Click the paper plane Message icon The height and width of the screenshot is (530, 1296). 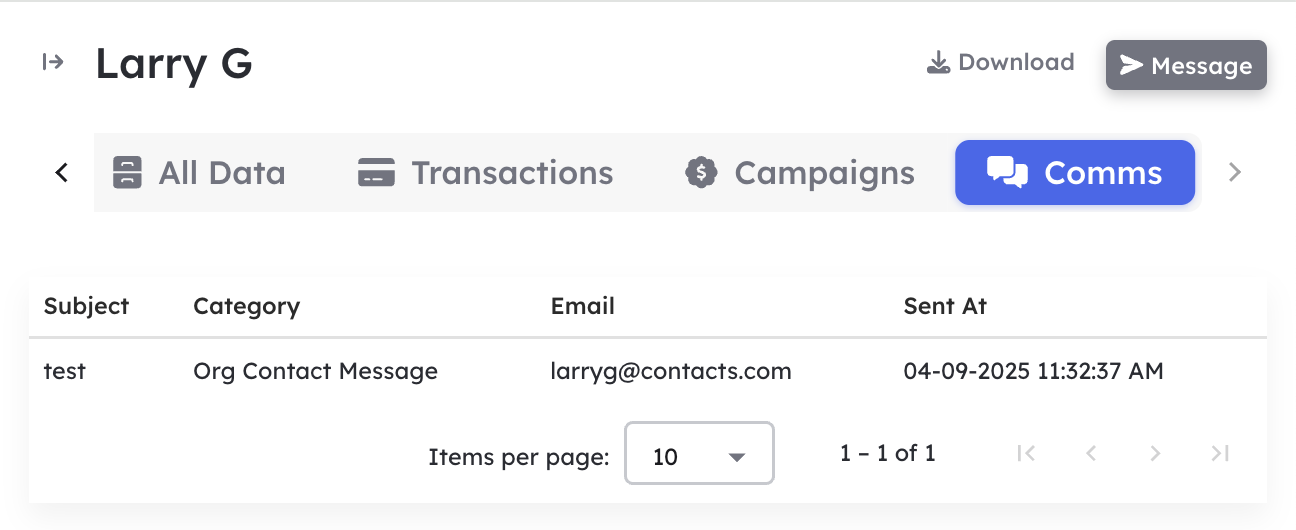(1131, 65)
